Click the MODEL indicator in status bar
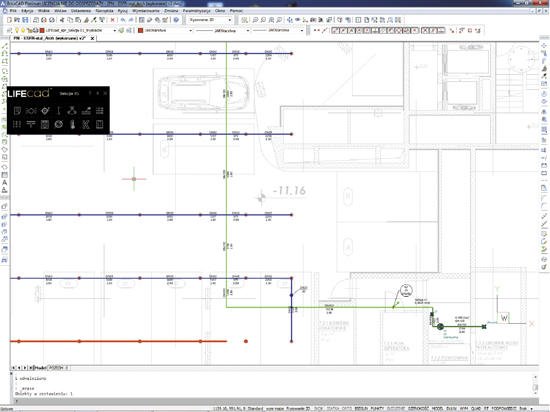Image resolution: width=550 pixels, height=412 pixels. click(438, 408)
